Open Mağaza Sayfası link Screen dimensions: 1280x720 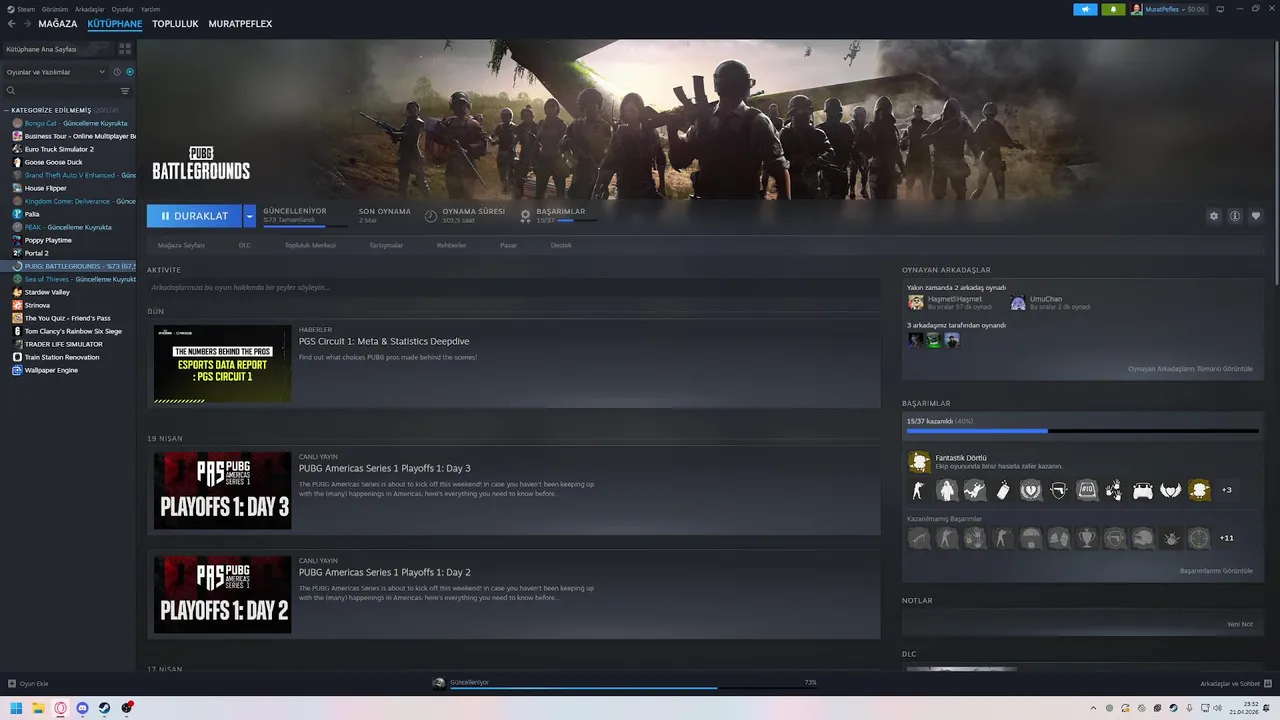(x=181, y=245)
